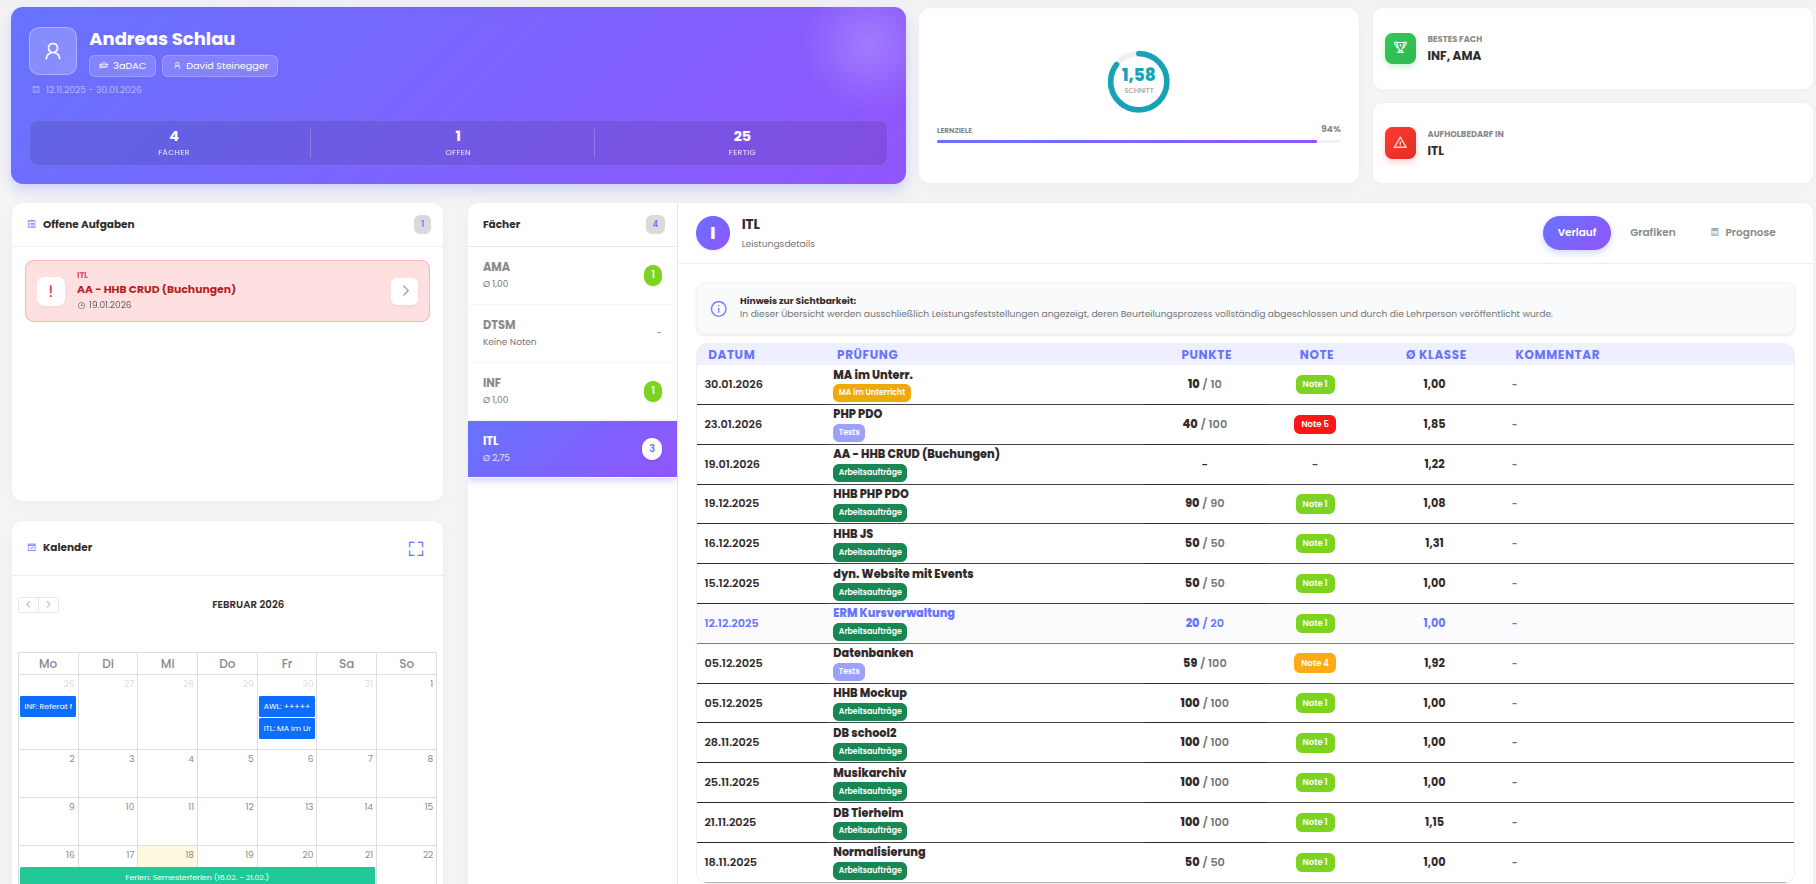Click the Lernziele progress bar
The image size is (1816, 884).
1138,141
